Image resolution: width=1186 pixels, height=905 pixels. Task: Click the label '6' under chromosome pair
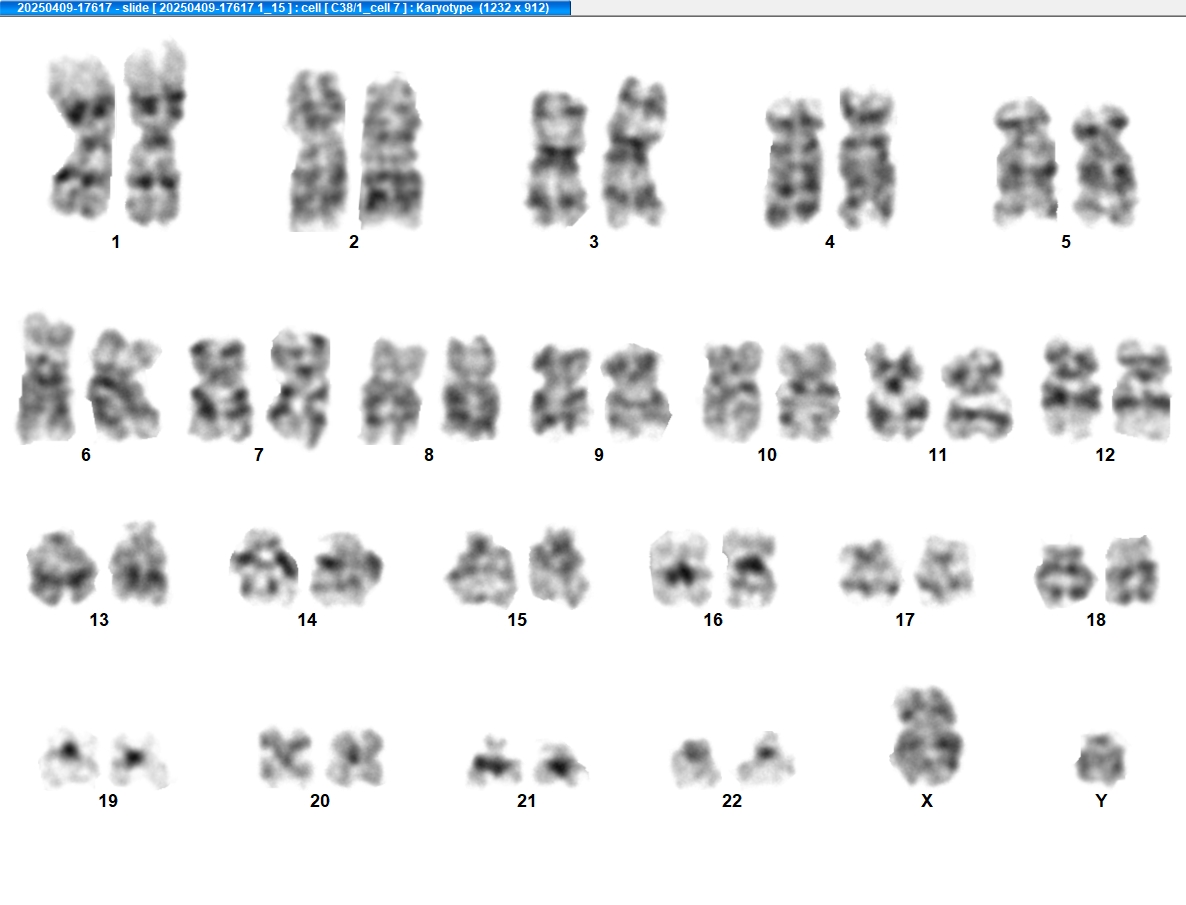pyautogui.click(x=85, y=455)
